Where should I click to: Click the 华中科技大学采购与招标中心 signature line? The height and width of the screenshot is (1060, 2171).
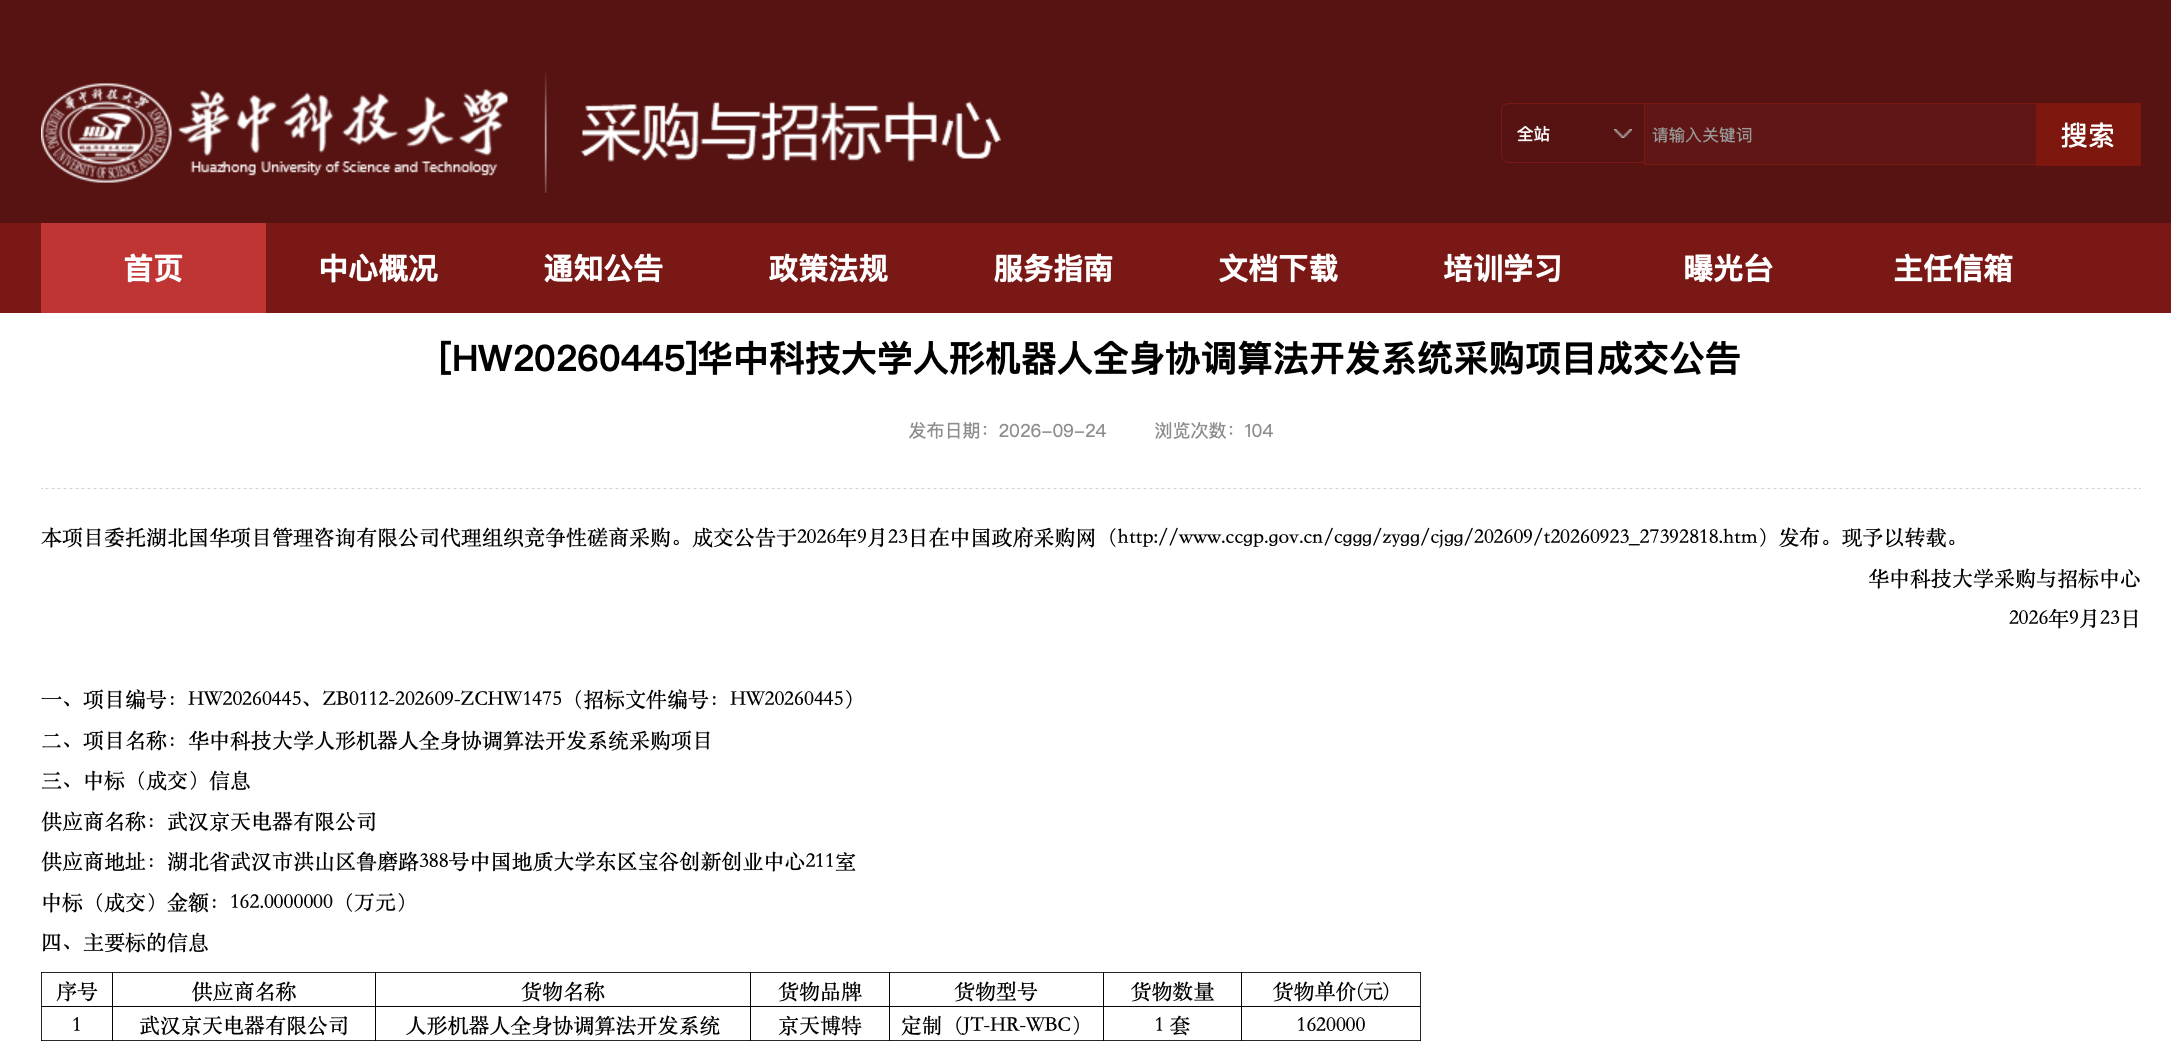coord(2004,578)
